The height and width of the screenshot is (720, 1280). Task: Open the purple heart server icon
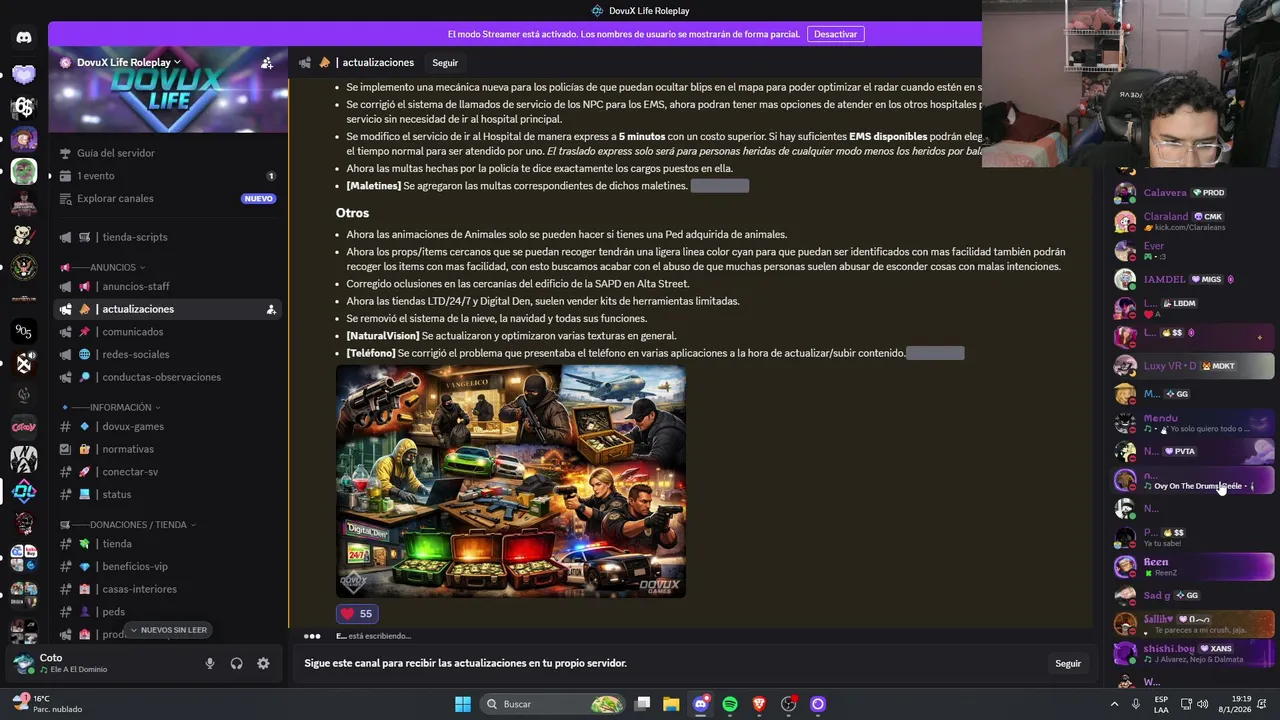tap(24, 74)
